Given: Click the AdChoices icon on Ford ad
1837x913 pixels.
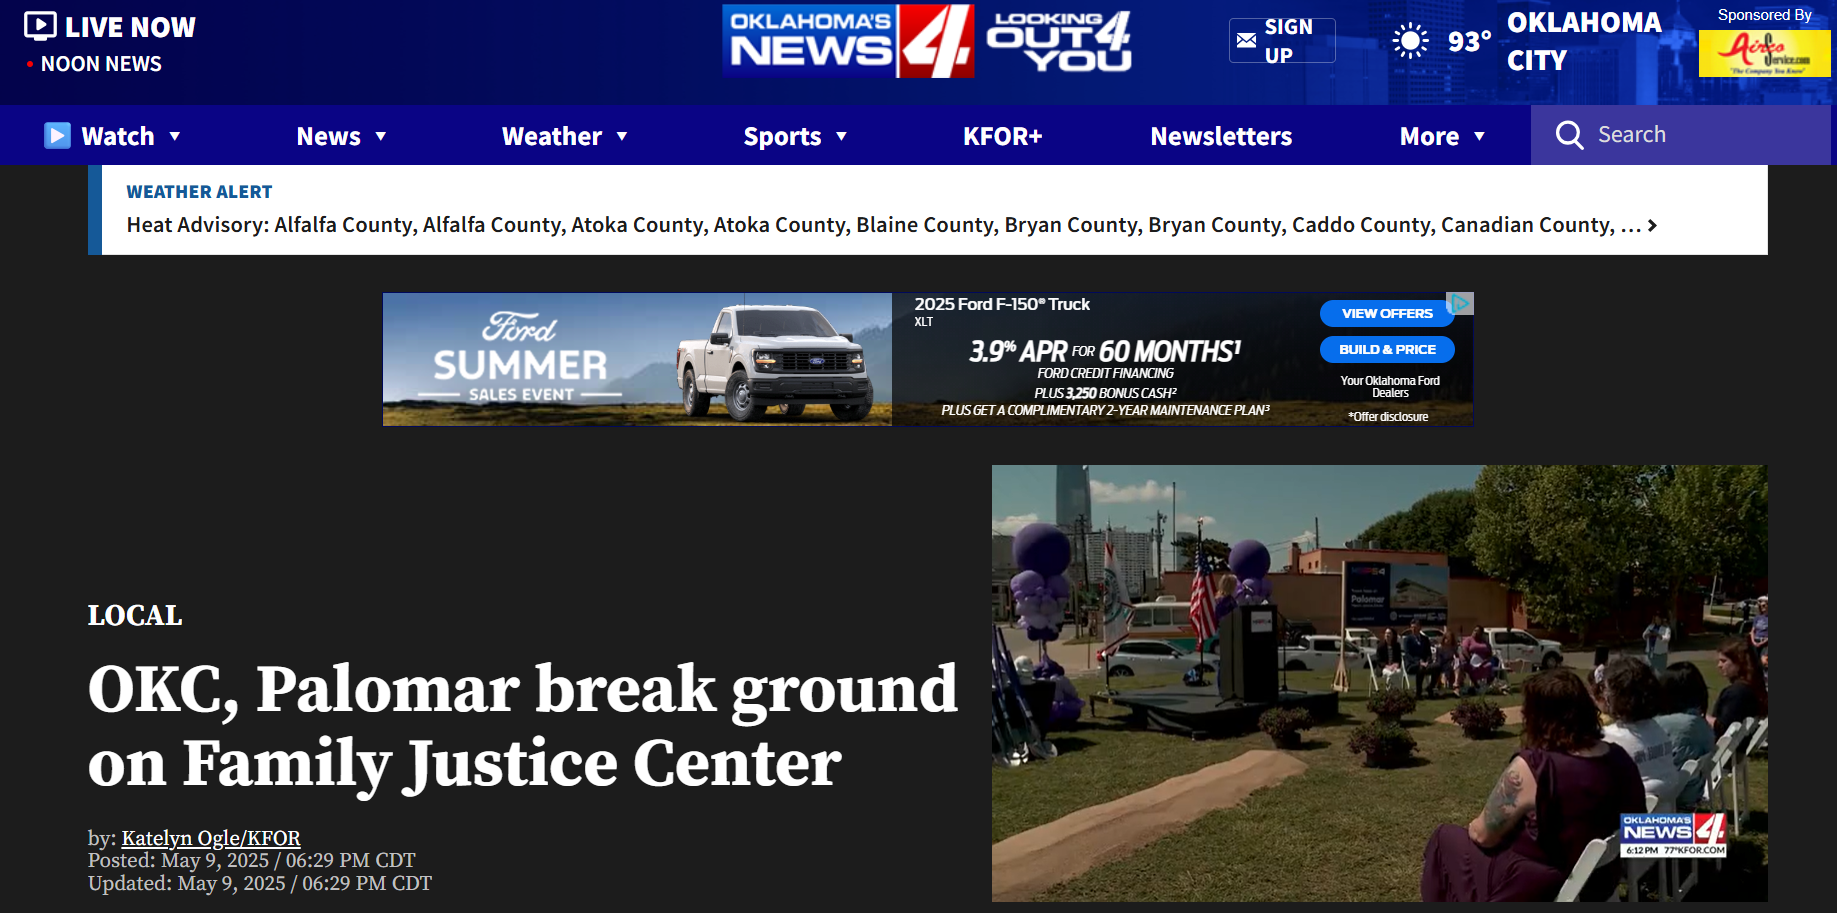Looking at the screenshot, I should tap(1461, 302).
